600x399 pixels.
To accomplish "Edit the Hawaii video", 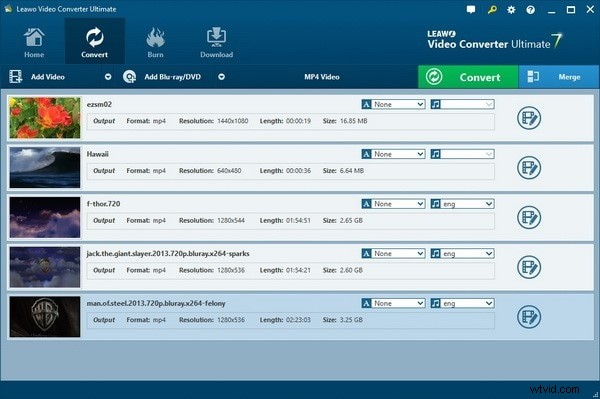I will pyautogui.click(x=529, y=168).
